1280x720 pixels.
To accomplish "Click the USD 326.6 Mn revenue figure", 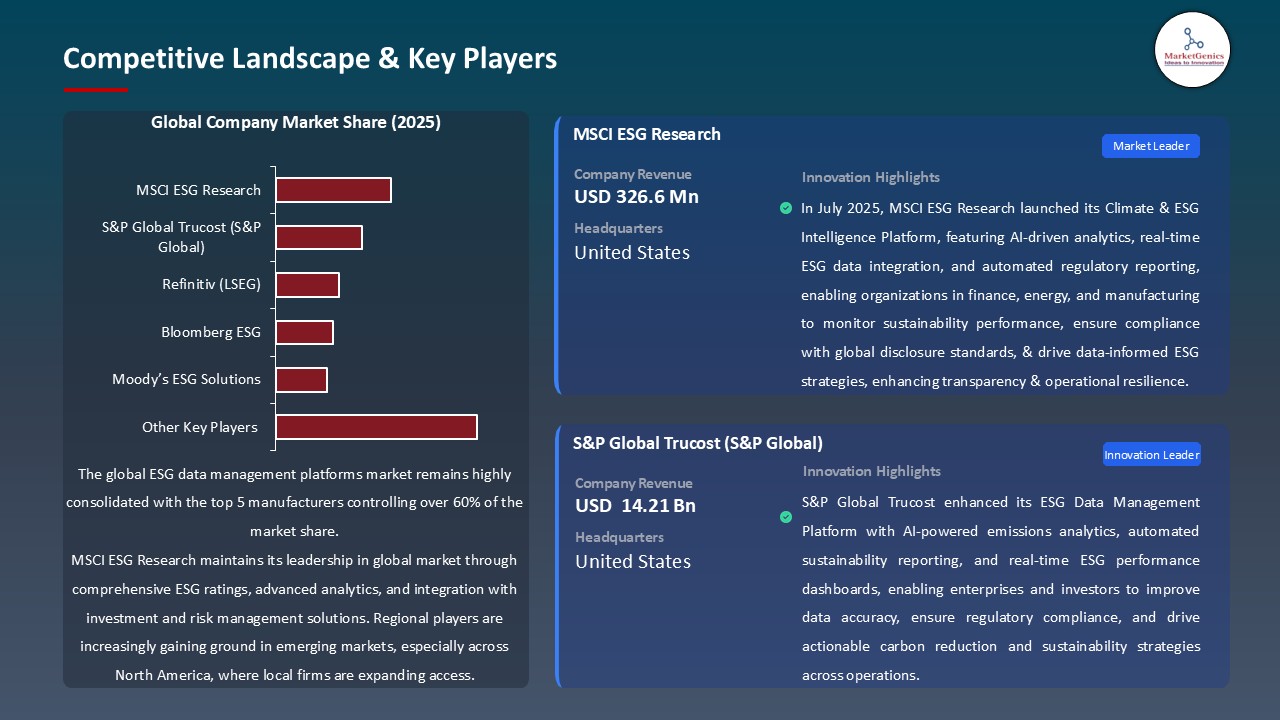I will [x=636, y=197].
